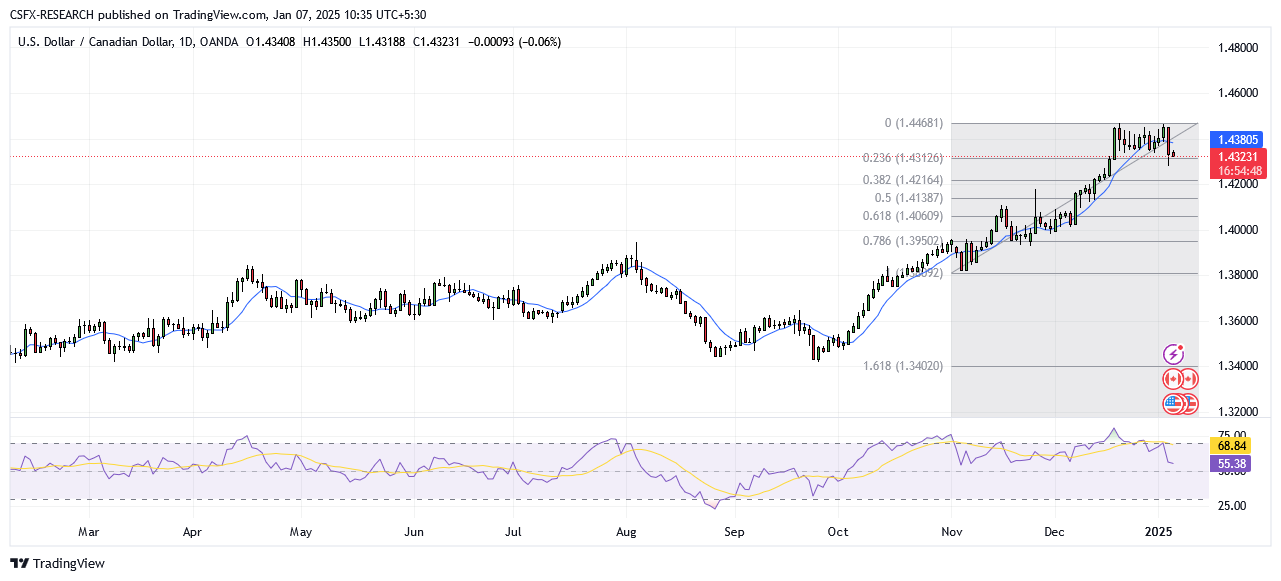Open the purple lightning bolt event icon
Image resolution: width=1281 pixels, height=581 pixels.
[x=1173, y=354]
